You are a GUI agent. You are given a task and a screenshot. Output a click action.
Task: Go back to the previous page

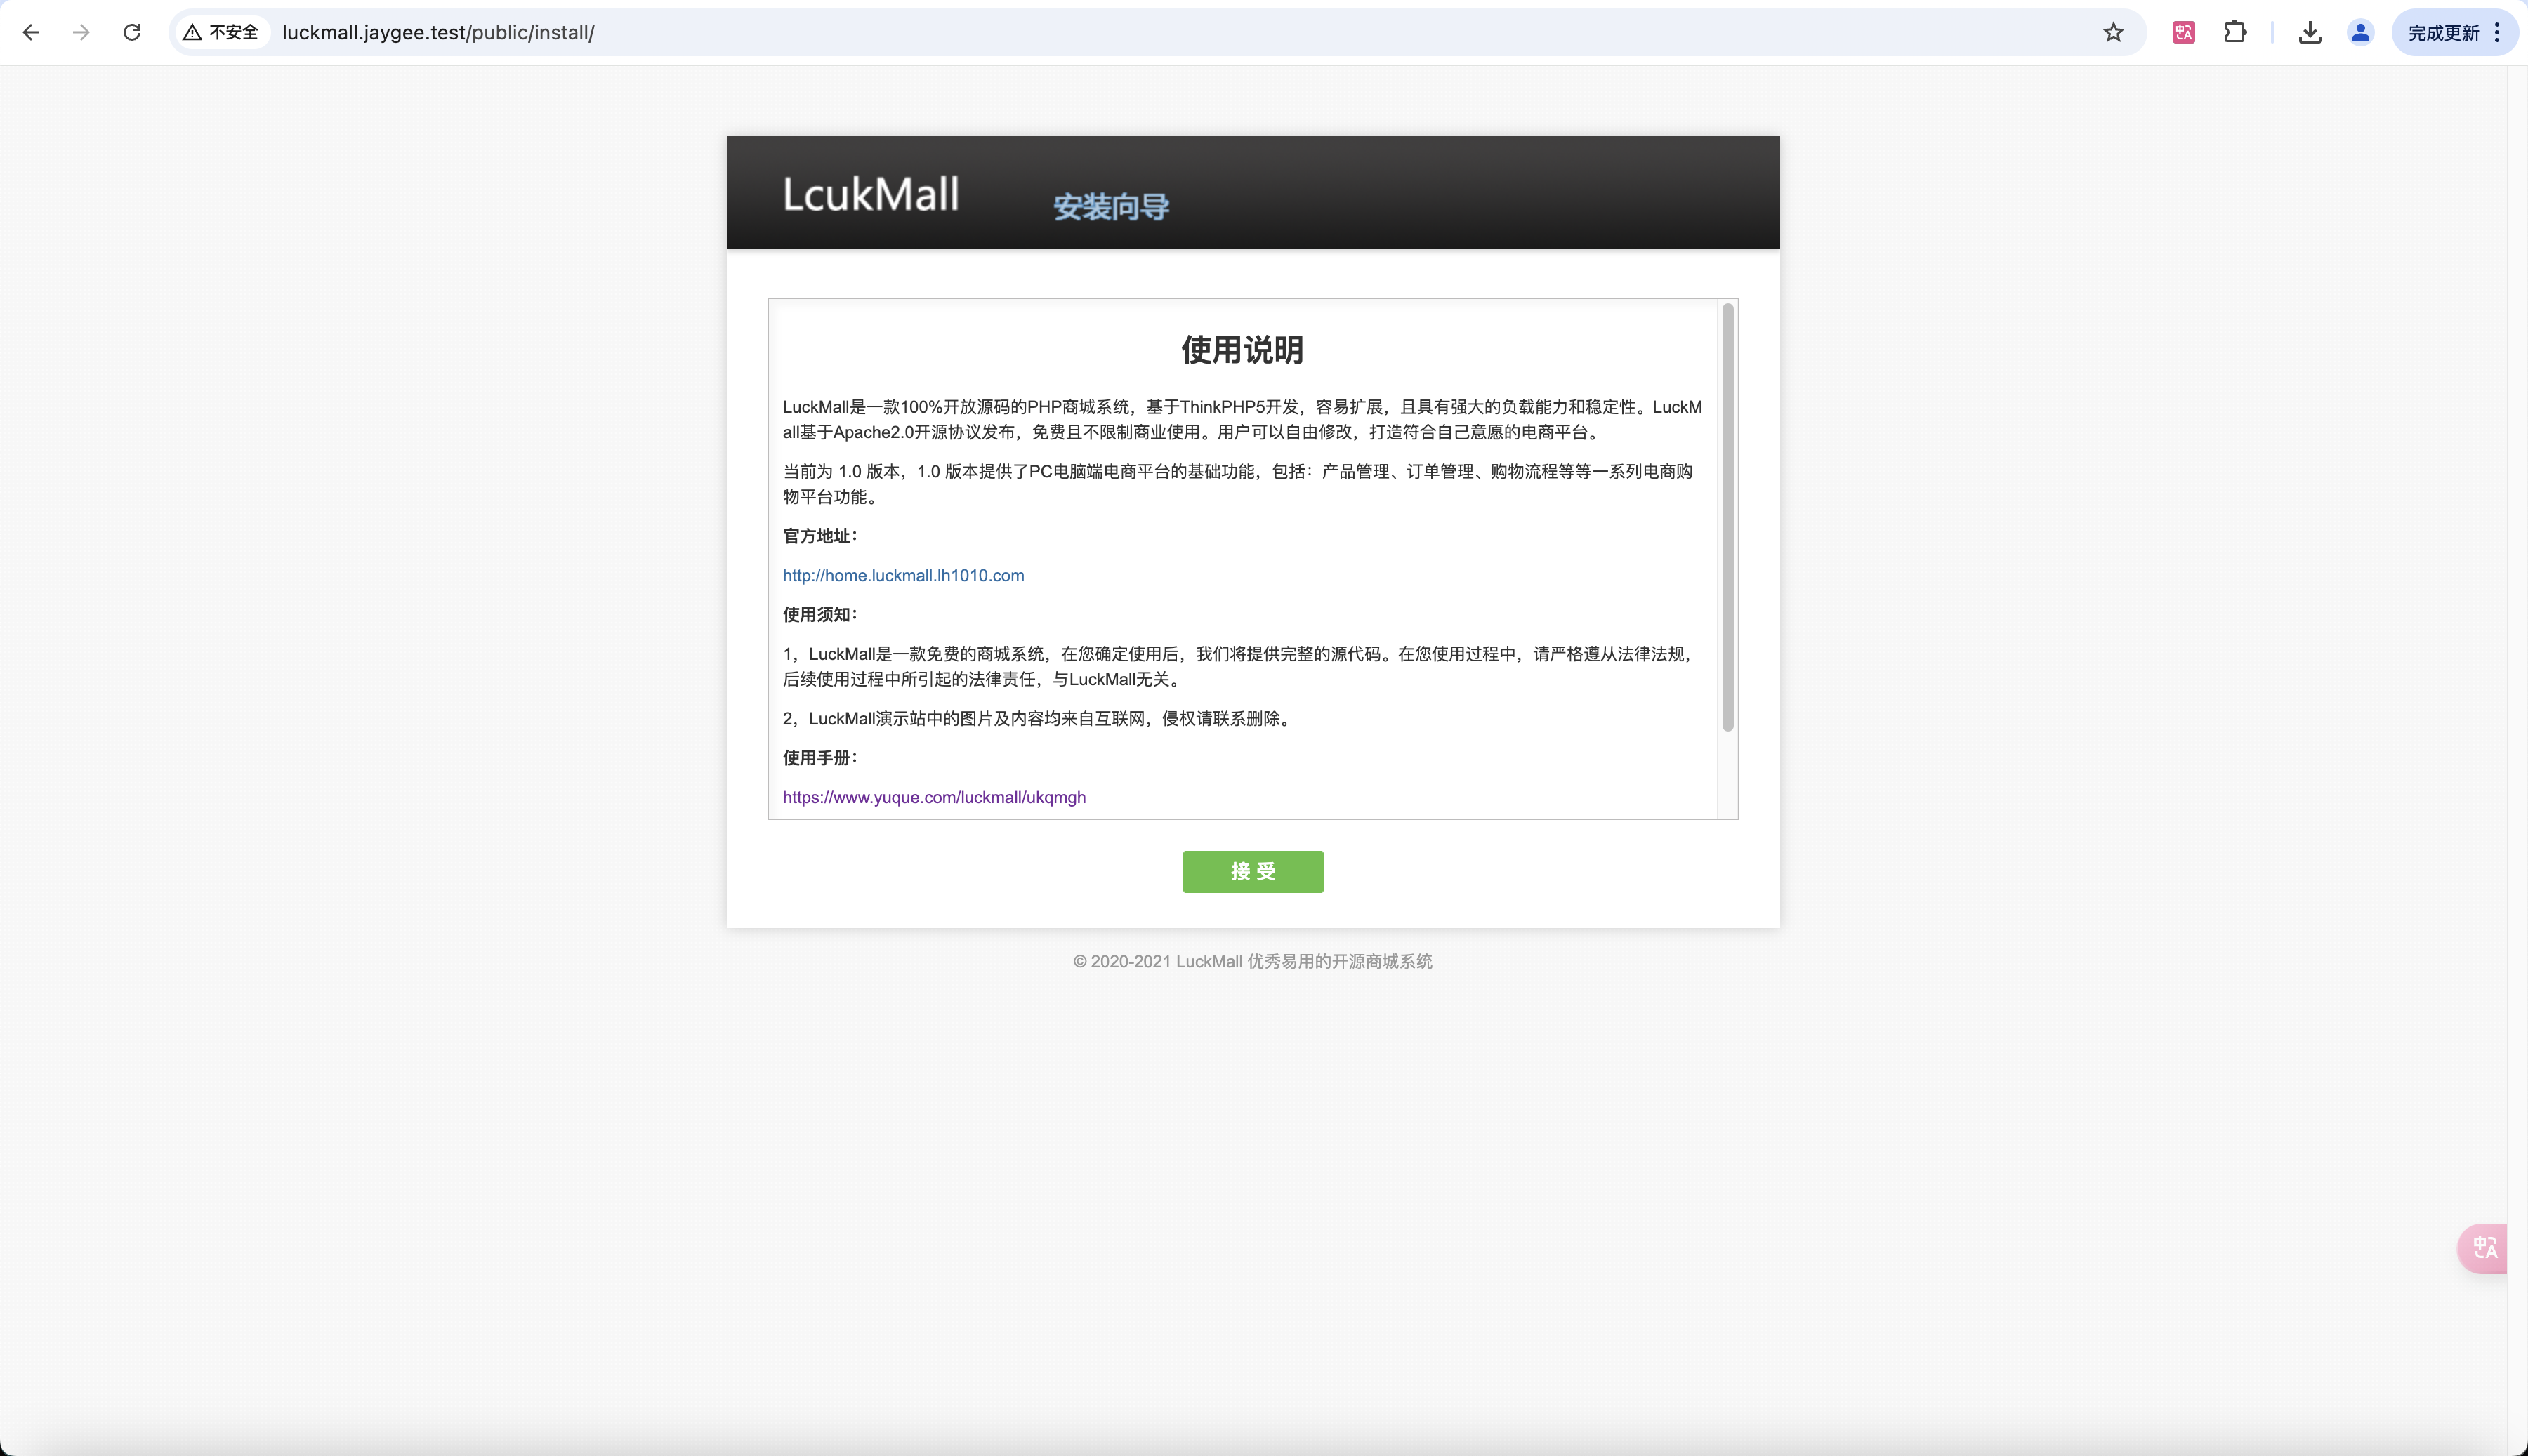(x=32, y=32)
